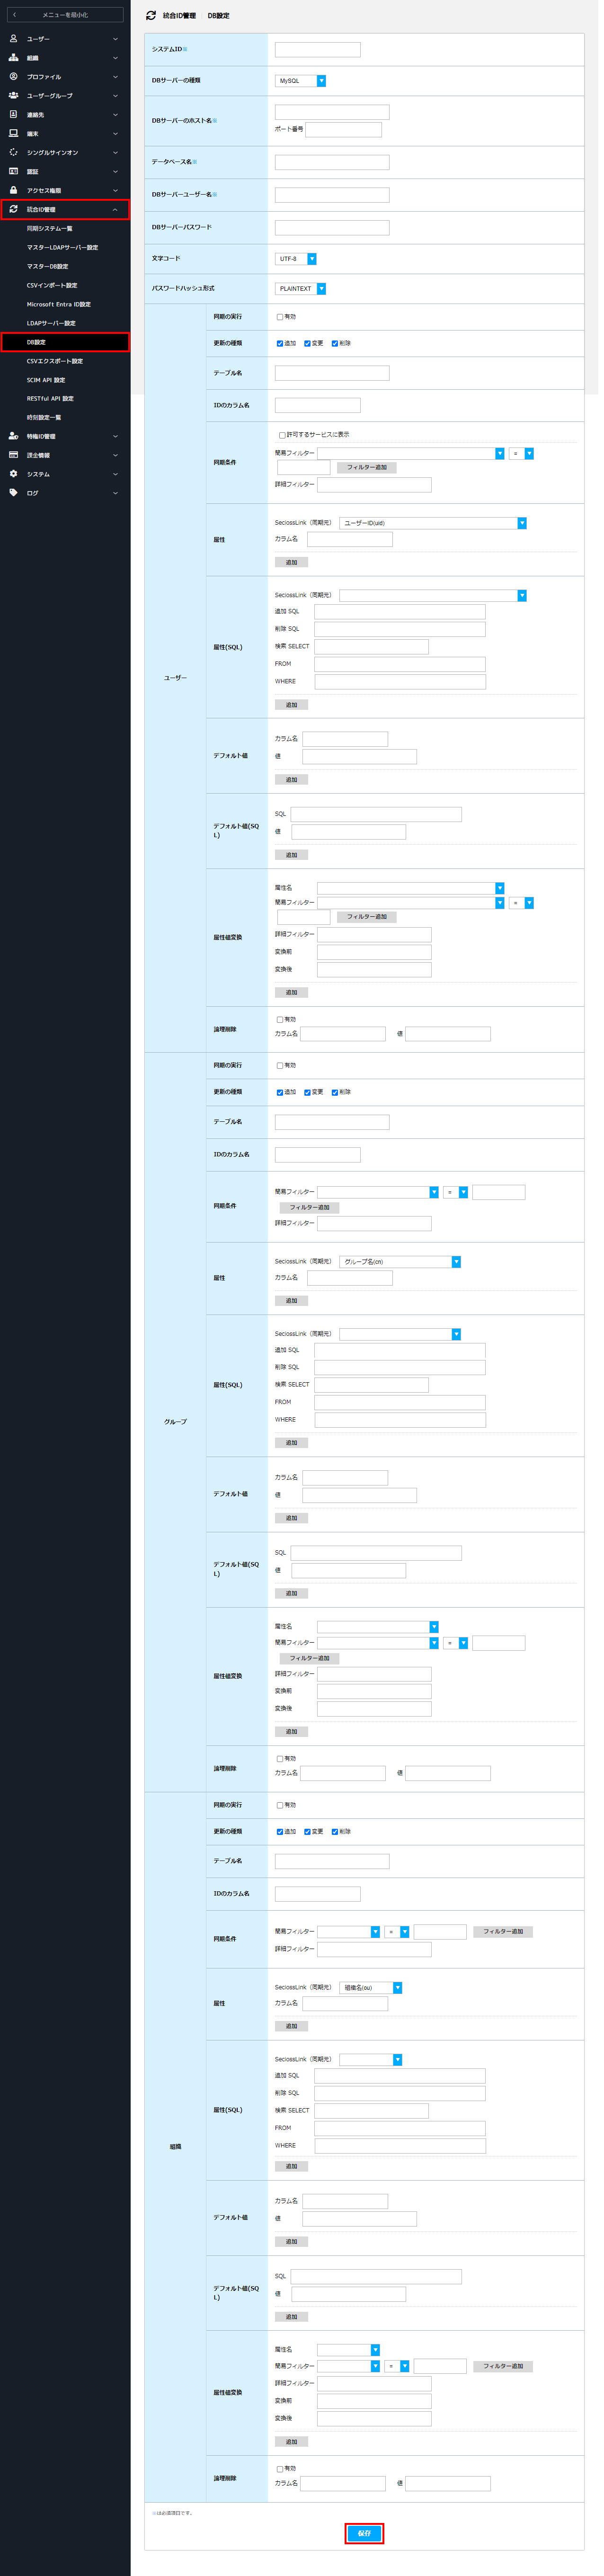Click the 課金情報 credit card icon
The width and height of the screenshot is (604, 2576).
click(13, 455)
